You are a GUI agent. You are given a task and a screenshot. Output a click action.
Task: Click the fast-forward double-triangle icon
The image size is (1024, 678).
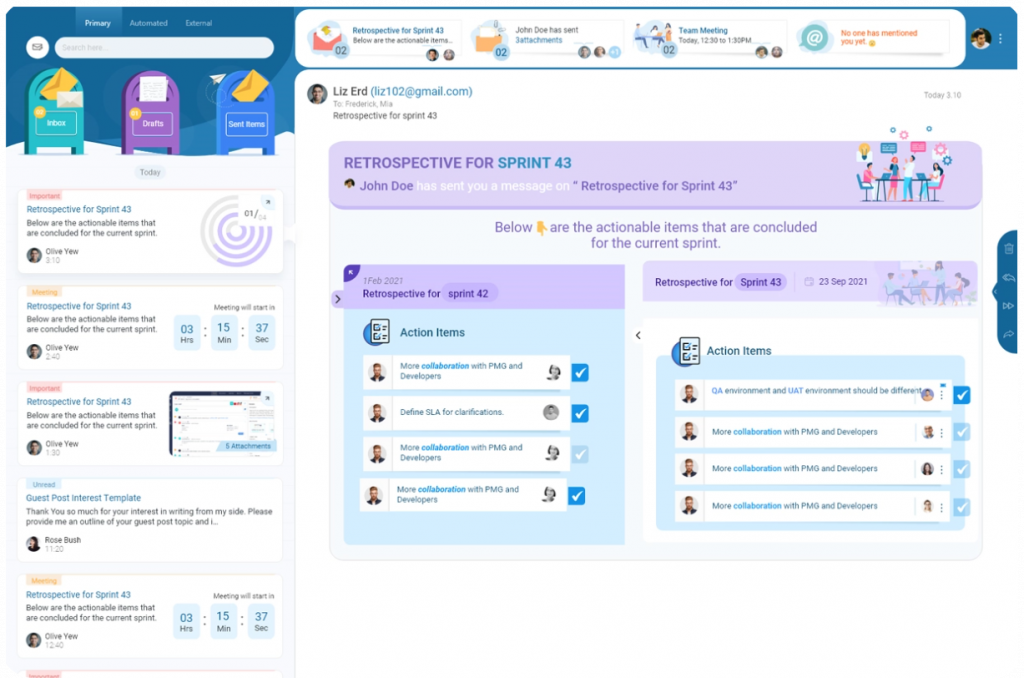coord(1009,306)
